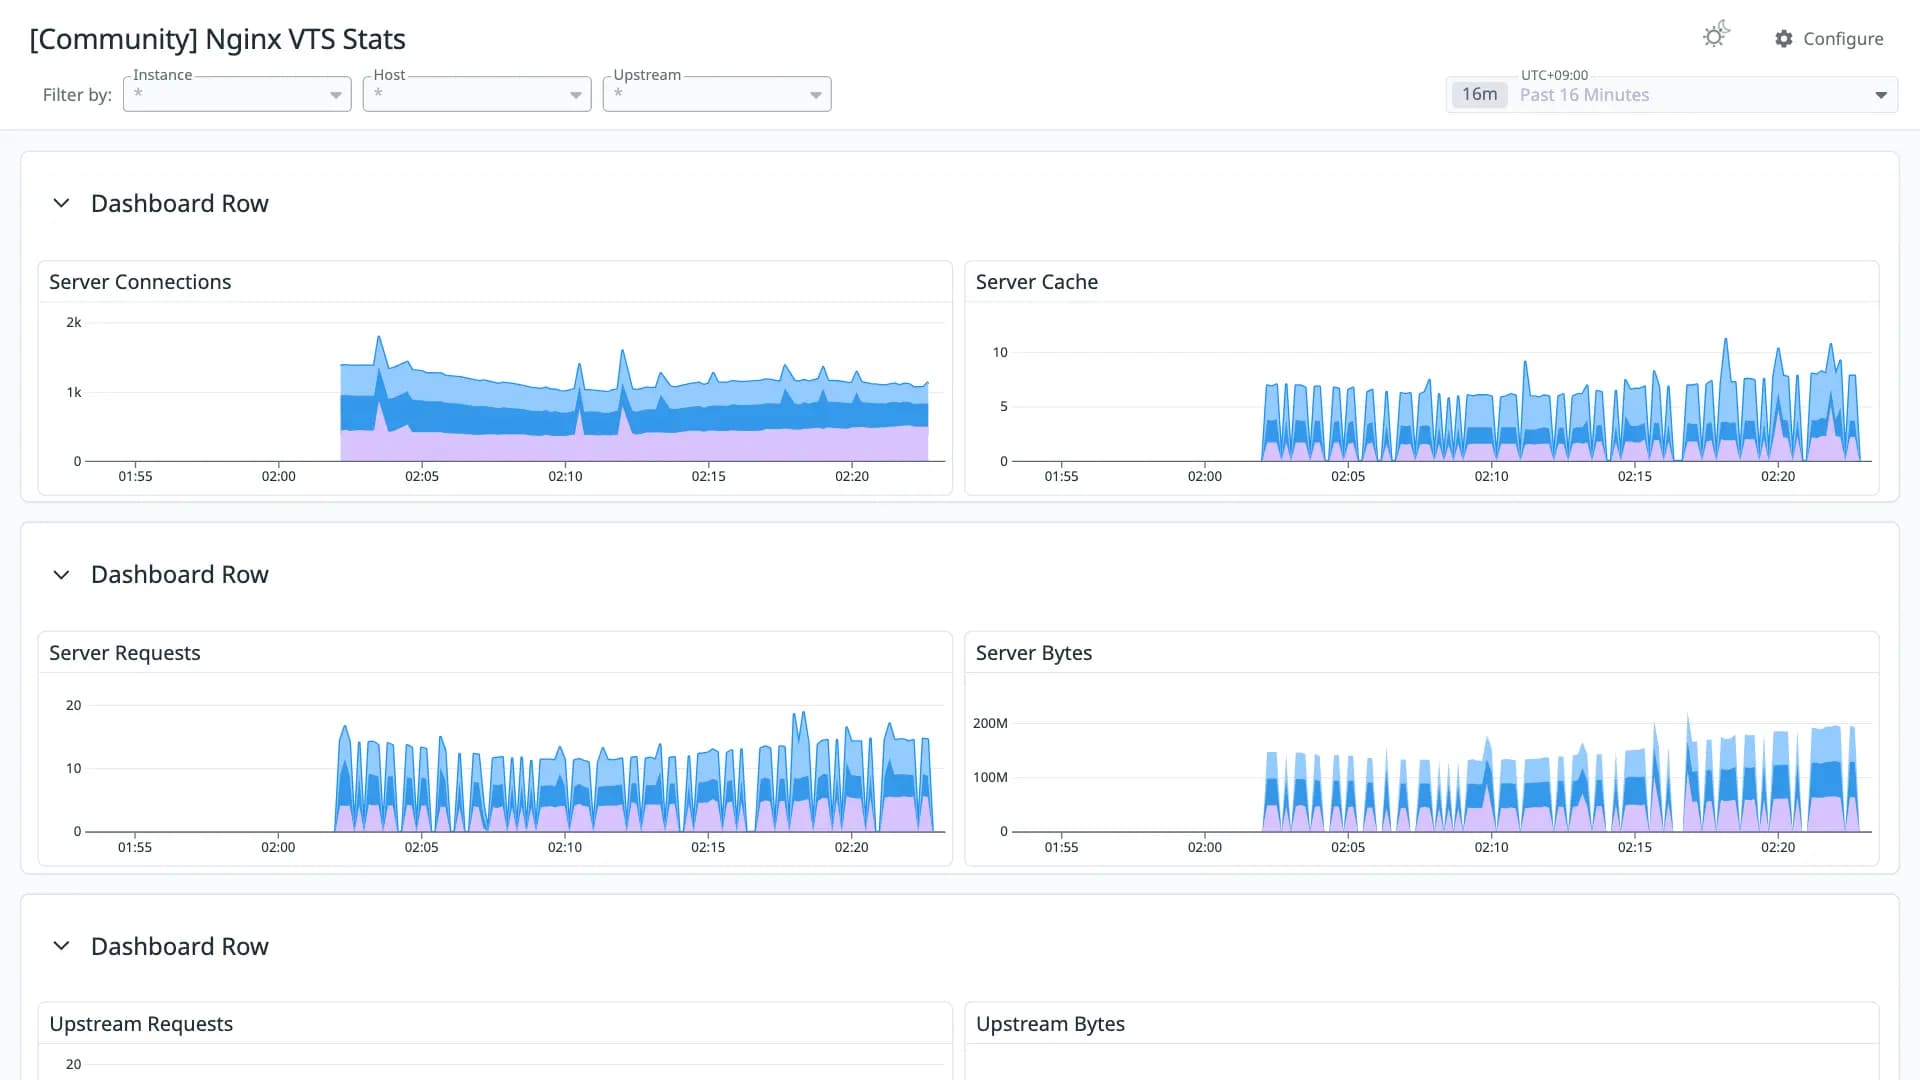
Task: Click the Server Connections panel title
Action: [x=140, y=282]
